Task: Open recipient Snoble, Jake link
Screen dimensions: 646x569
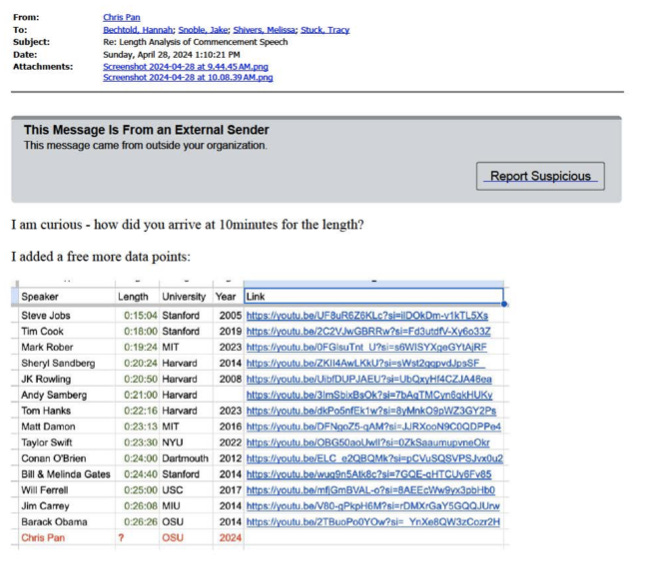Action: [x=203, y=30]
